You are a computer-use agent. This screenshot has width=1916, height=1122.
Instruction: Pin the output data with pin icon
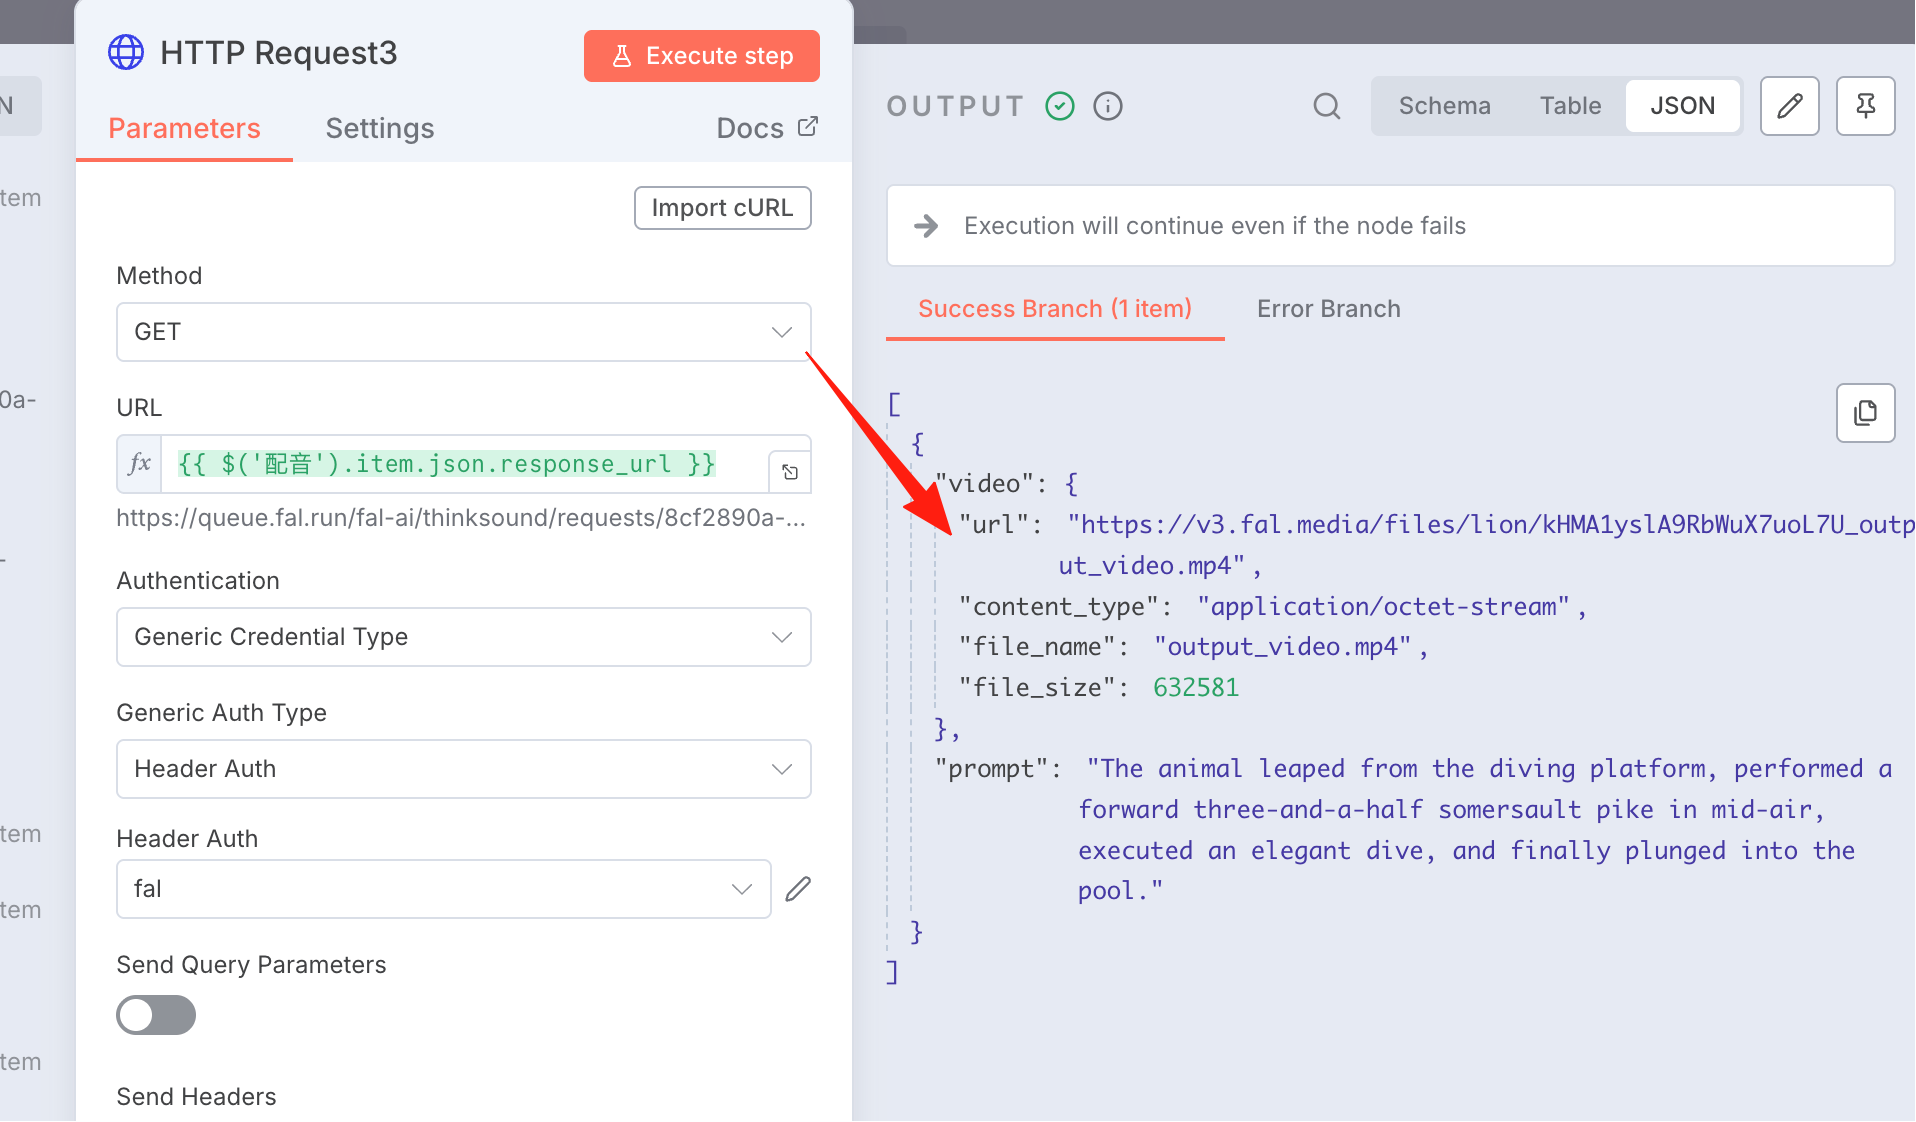(1865, 106)
